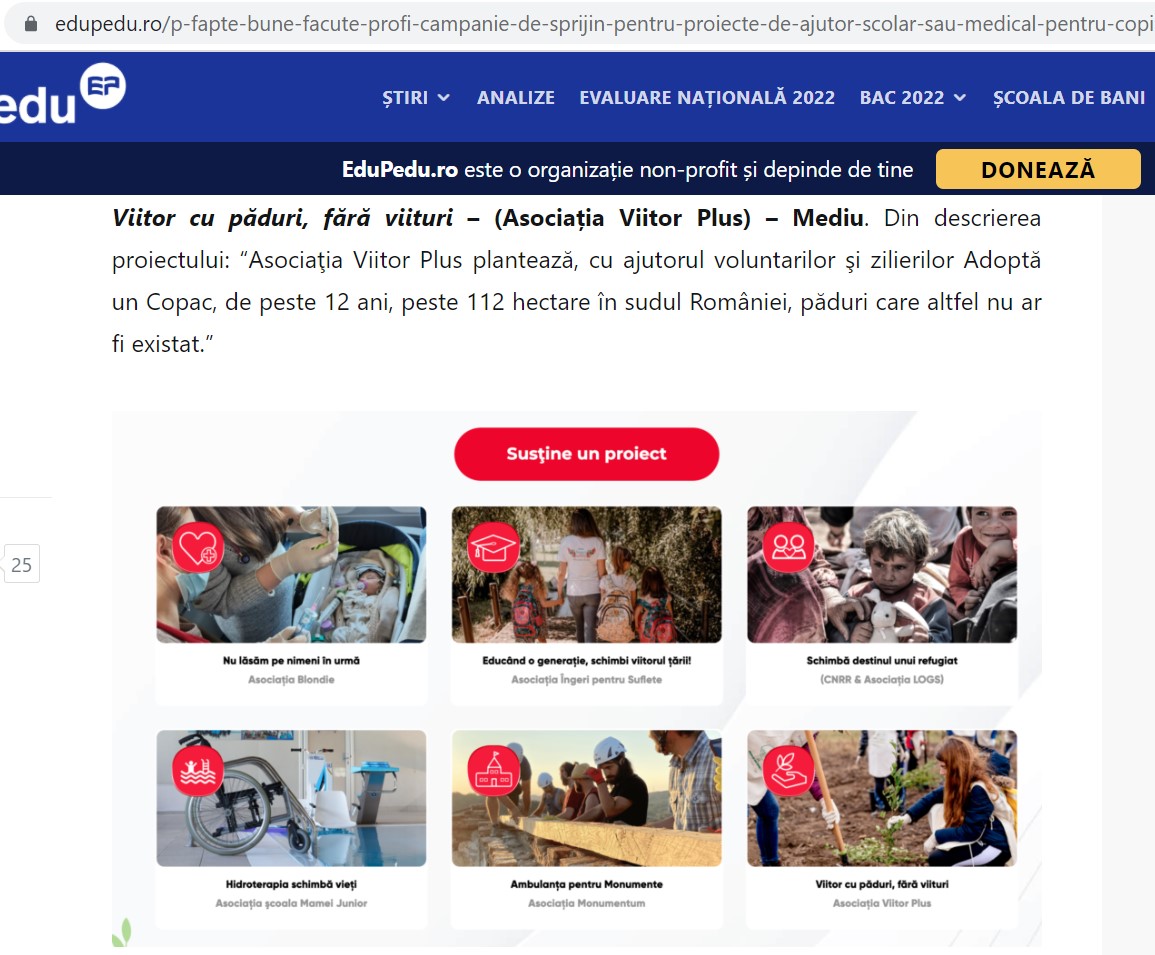The image size is (1155, 955).
Task: Open the Ambulanța pentru Monumente photo
Action: pos(586,798)
